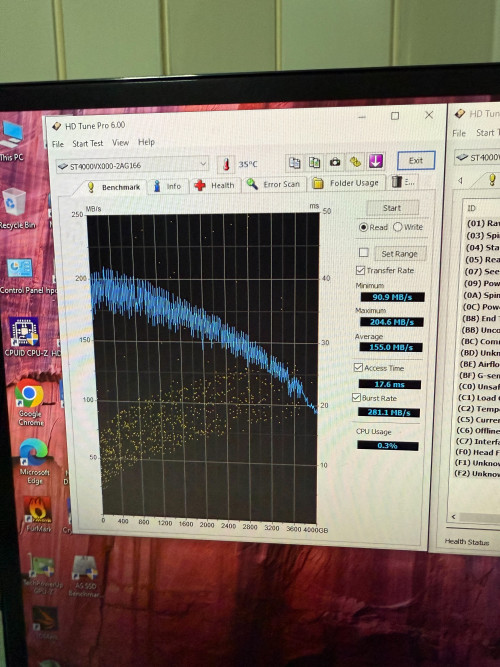Open the Start Test menu
The width and height of the screenshot is (500, 667).
click(88, 143)
